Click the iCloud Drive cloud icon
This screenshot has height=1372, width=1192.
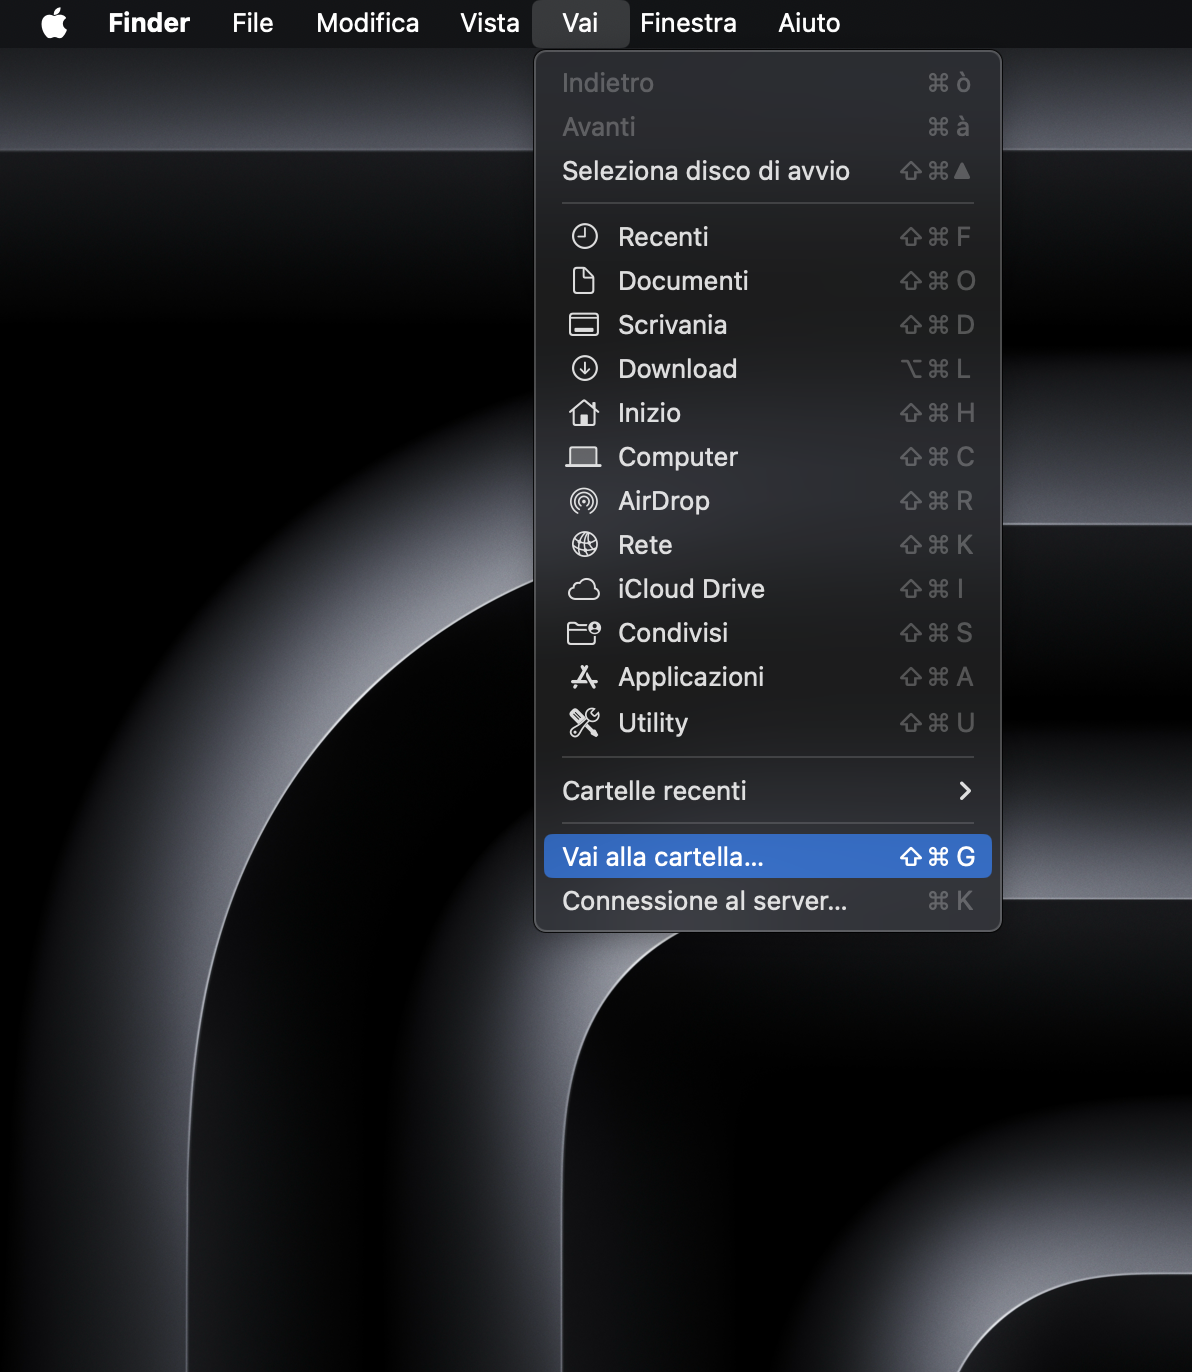coord(584,589)
